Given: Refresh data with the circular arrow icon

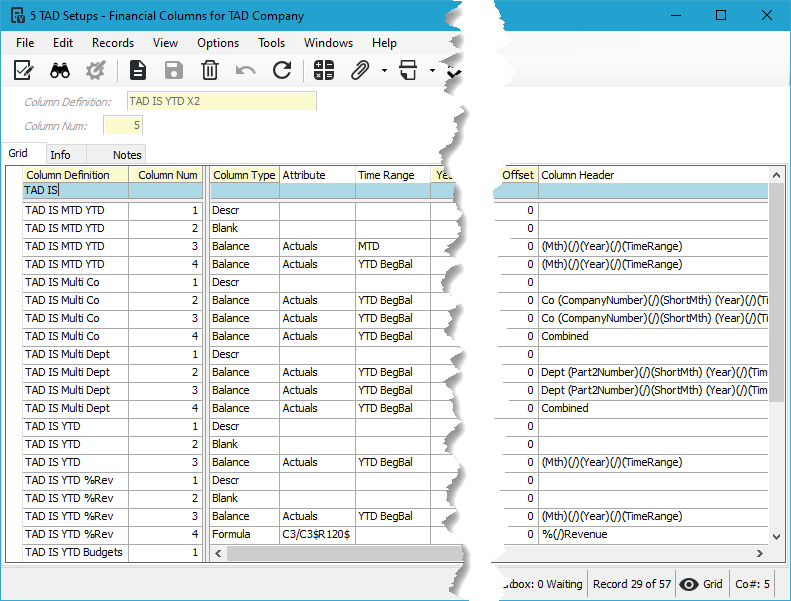Looking at the screenshot, I should point(281,71).
